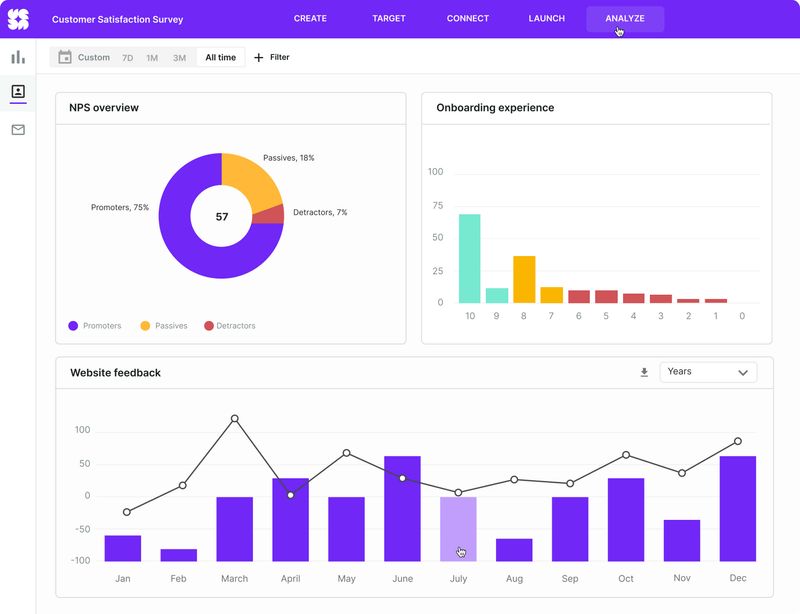Screen dimensions: 800x614
Task: Download the Website feedback chart
Action: pos(644,373)
